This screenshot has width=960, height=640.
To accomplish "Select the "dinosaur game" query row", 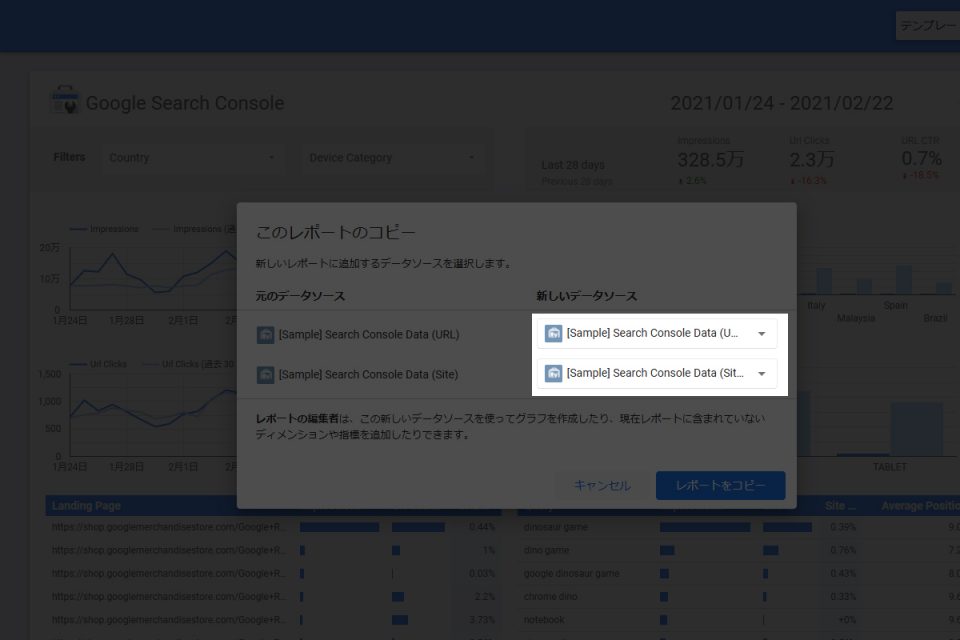I will (554, 527).
